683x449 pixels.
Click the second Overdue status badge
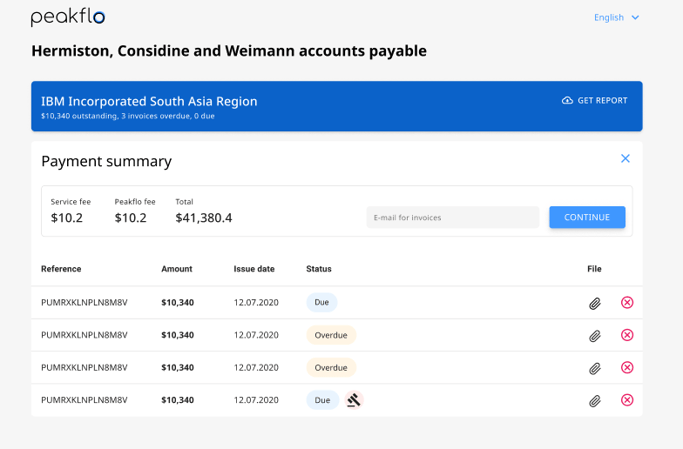[331, 368]
